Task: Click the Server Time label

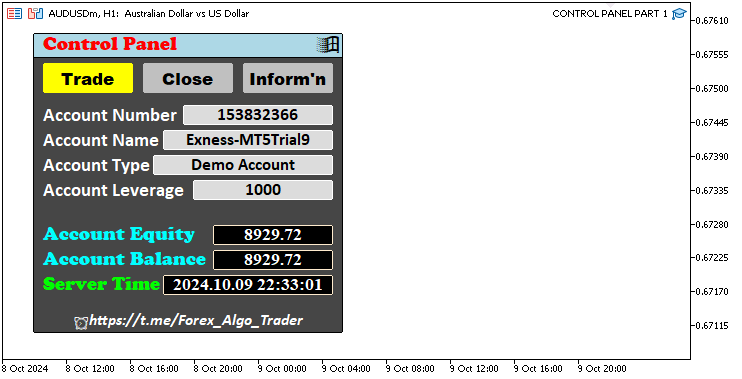Action: tap(101, 284)
